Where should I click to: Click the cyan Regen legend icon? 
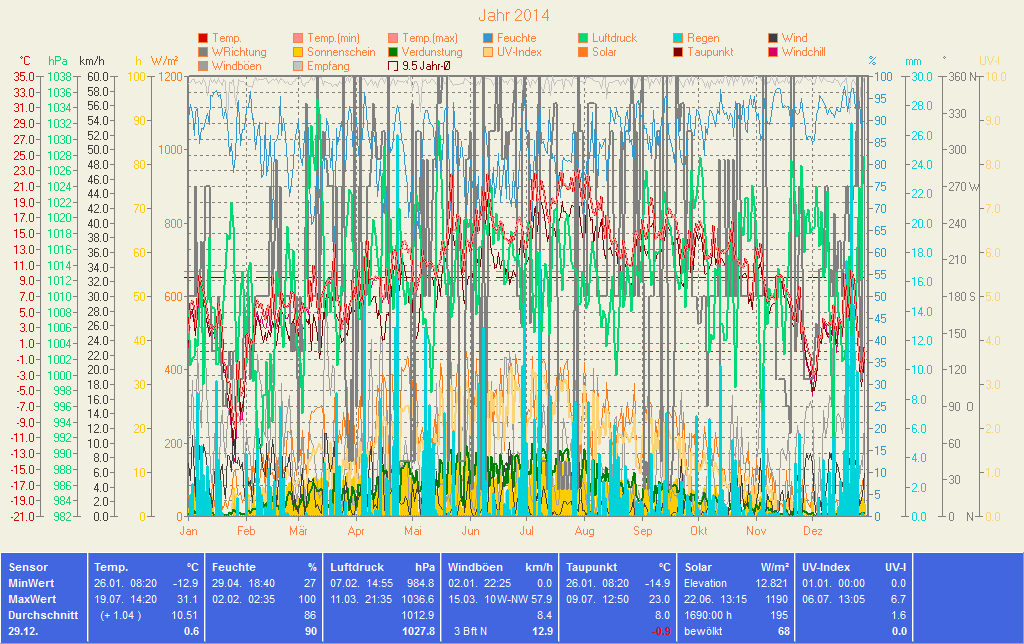point(678,38)
